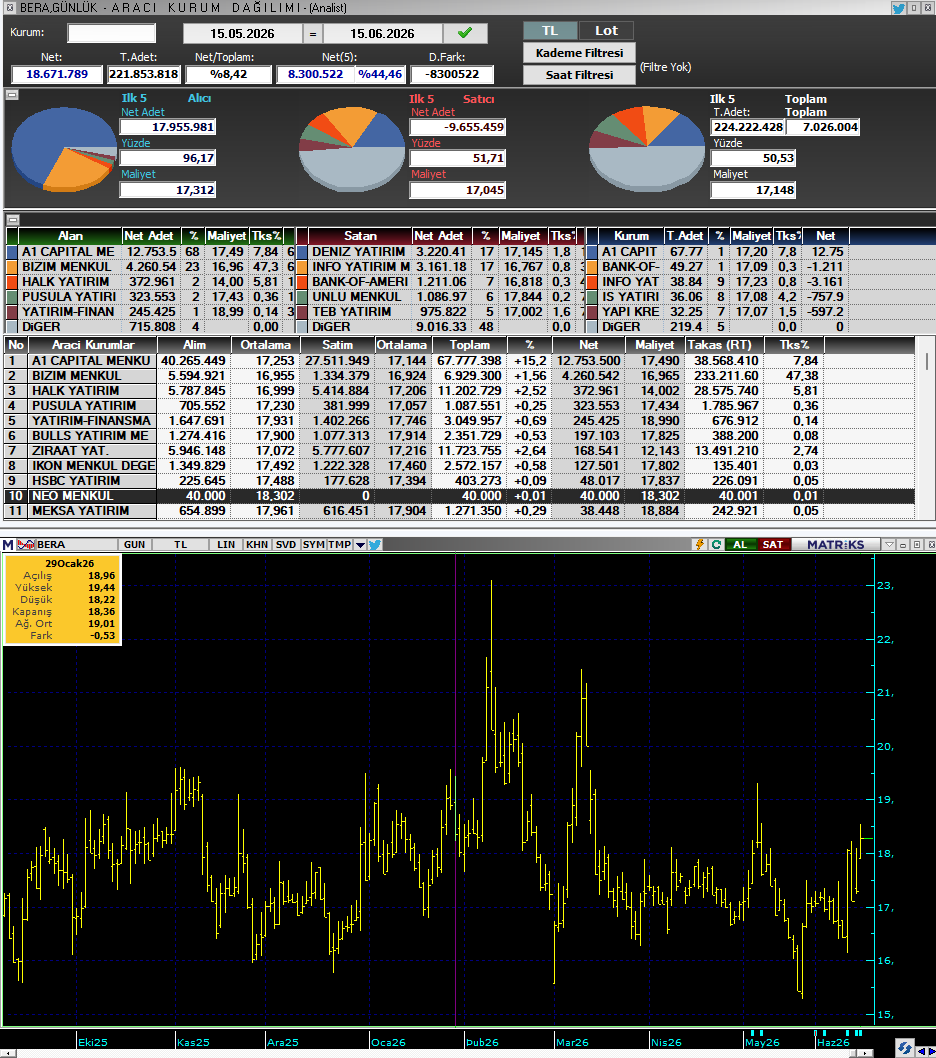Viewport: 936px width, 1058px height.
Task: Open the triangle menu right of MATRIKS logo
Action: [889, 545]
